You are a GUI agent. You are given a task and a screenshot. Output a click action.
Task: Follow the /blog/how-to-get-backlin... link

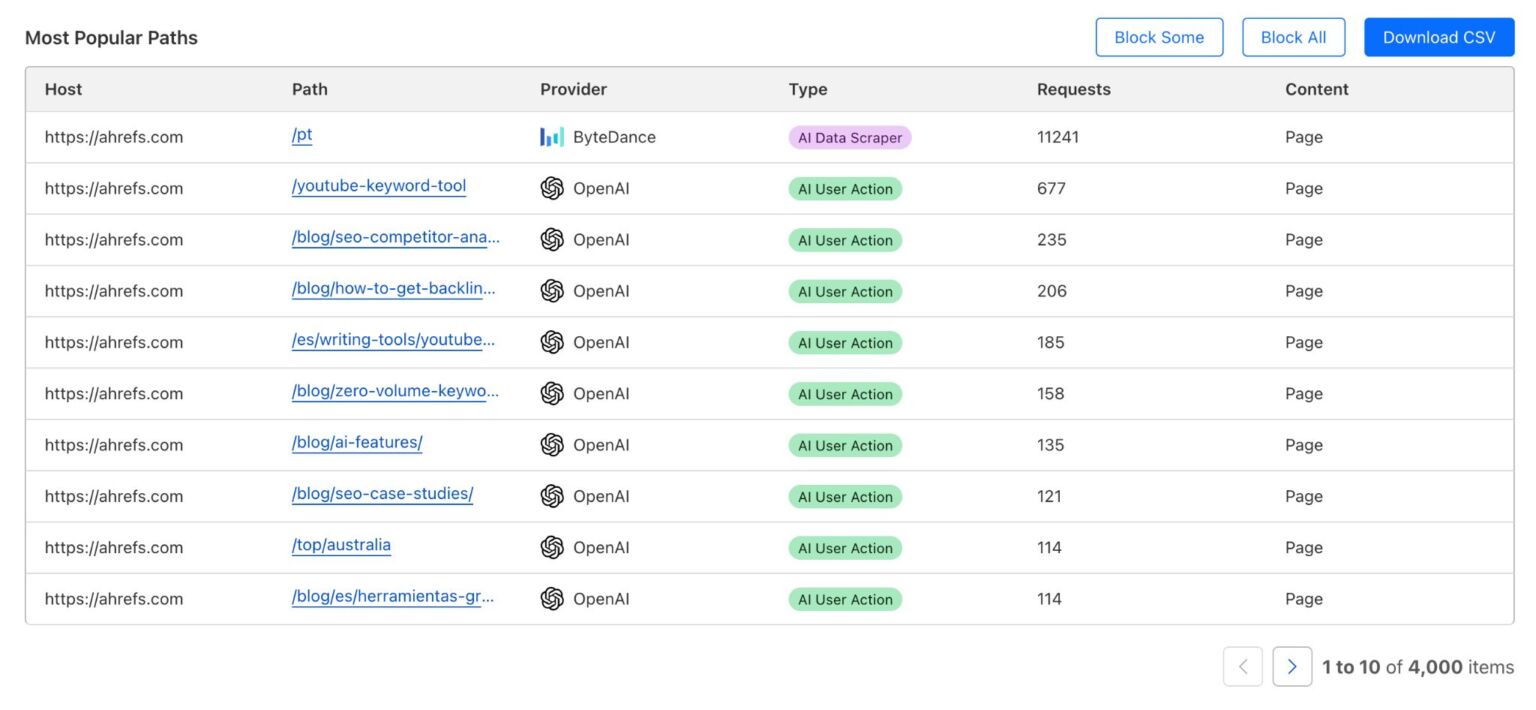[x=392, y=290]
